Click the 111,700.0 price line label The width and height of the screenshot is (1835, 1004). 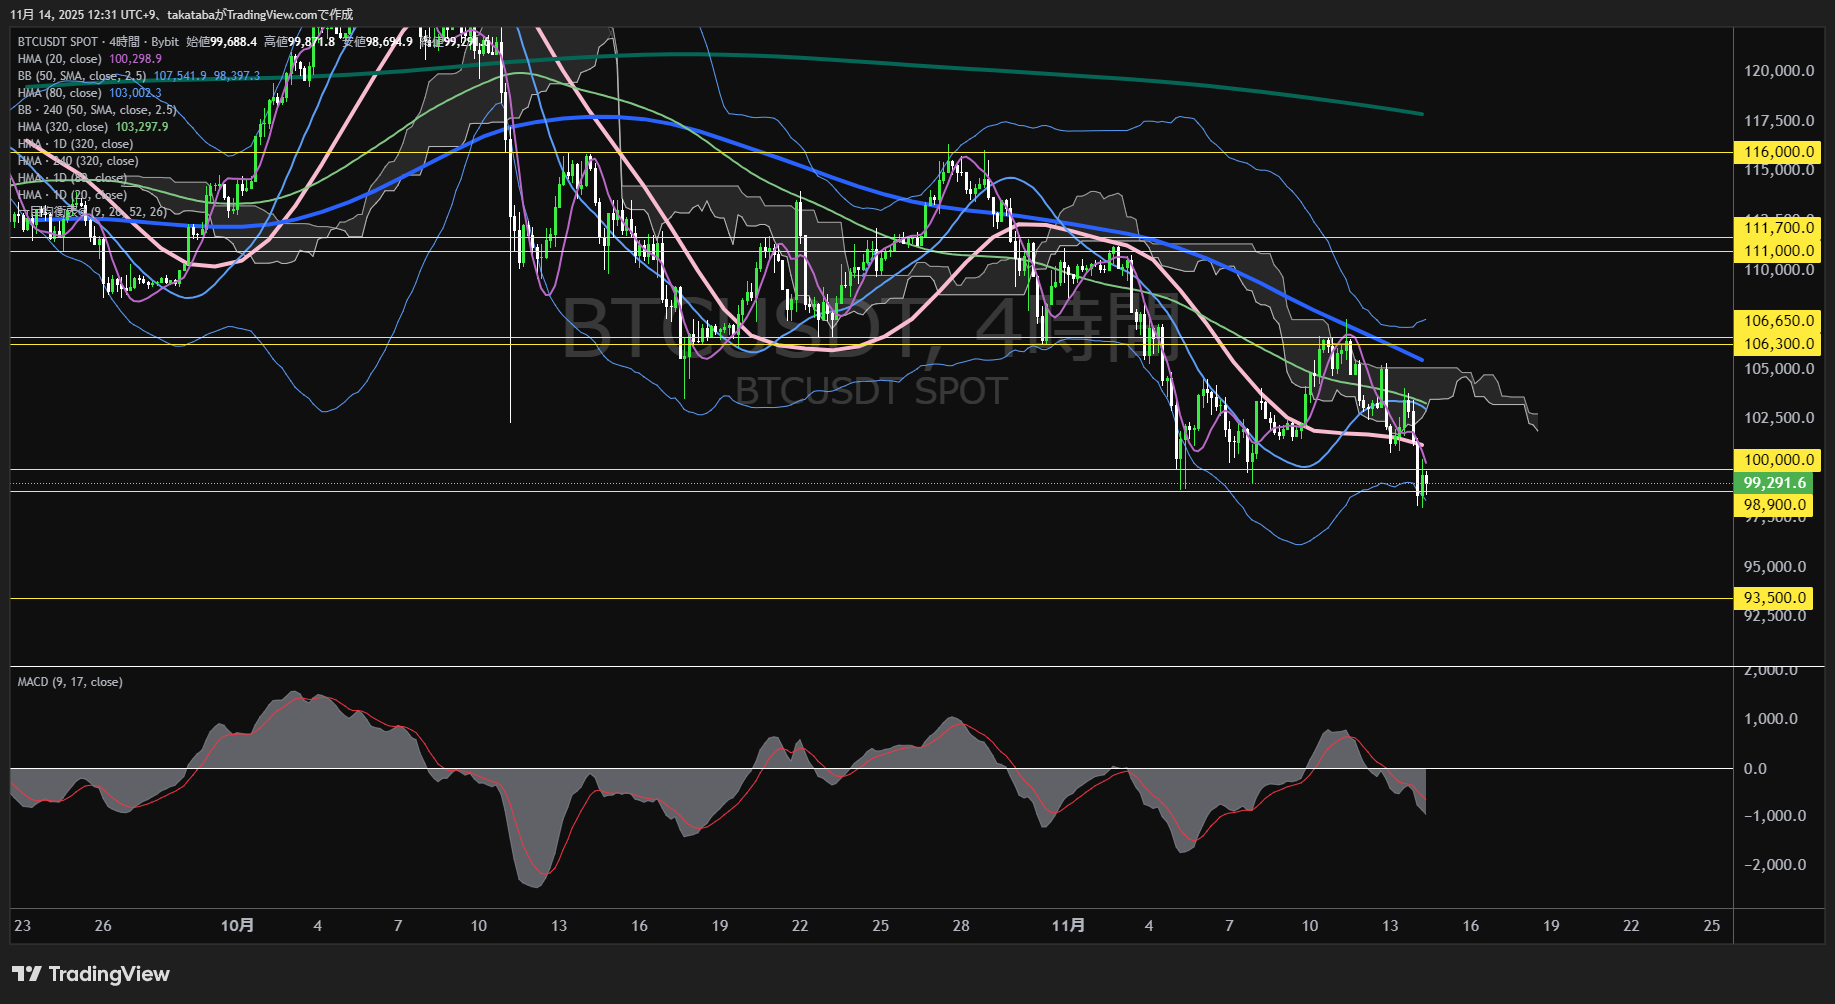[1777, 228]
